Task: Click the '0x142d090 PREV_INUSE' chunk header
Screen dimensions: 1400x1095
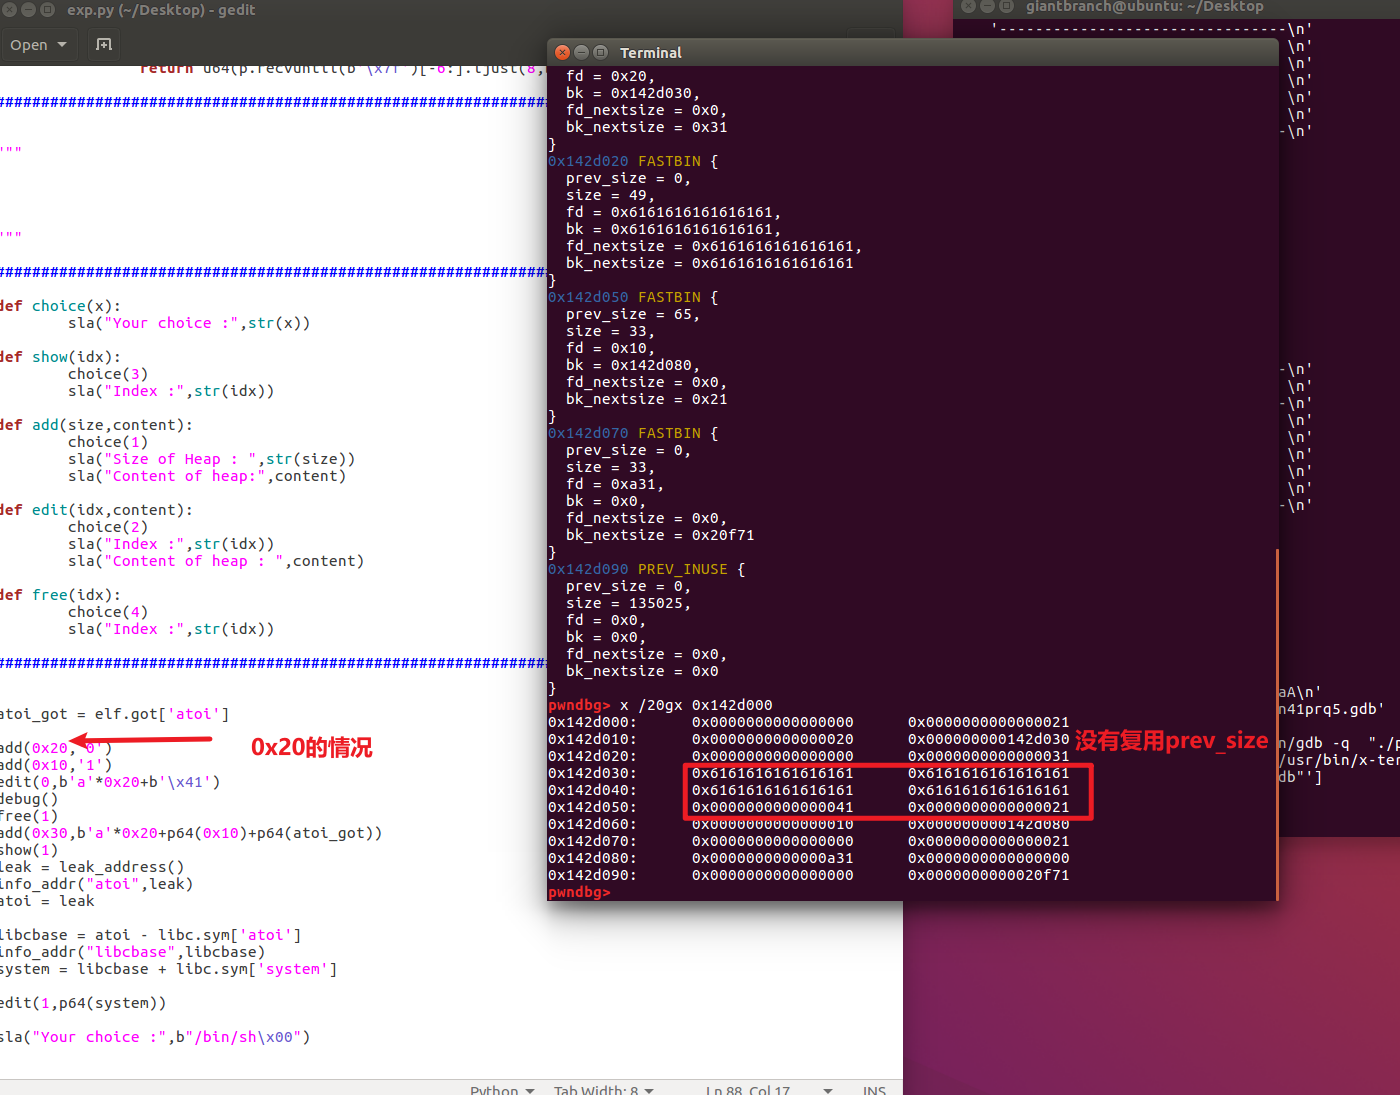Action: [x=646, y=569]
